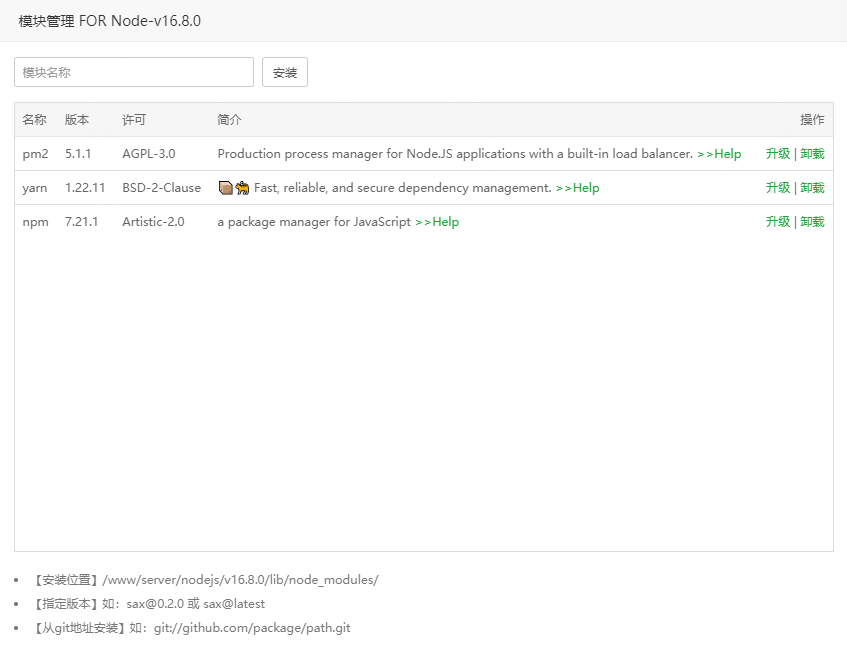Click 升级 to upgrade pm2
The image size is (847, 659).
(x=778, y=154)
